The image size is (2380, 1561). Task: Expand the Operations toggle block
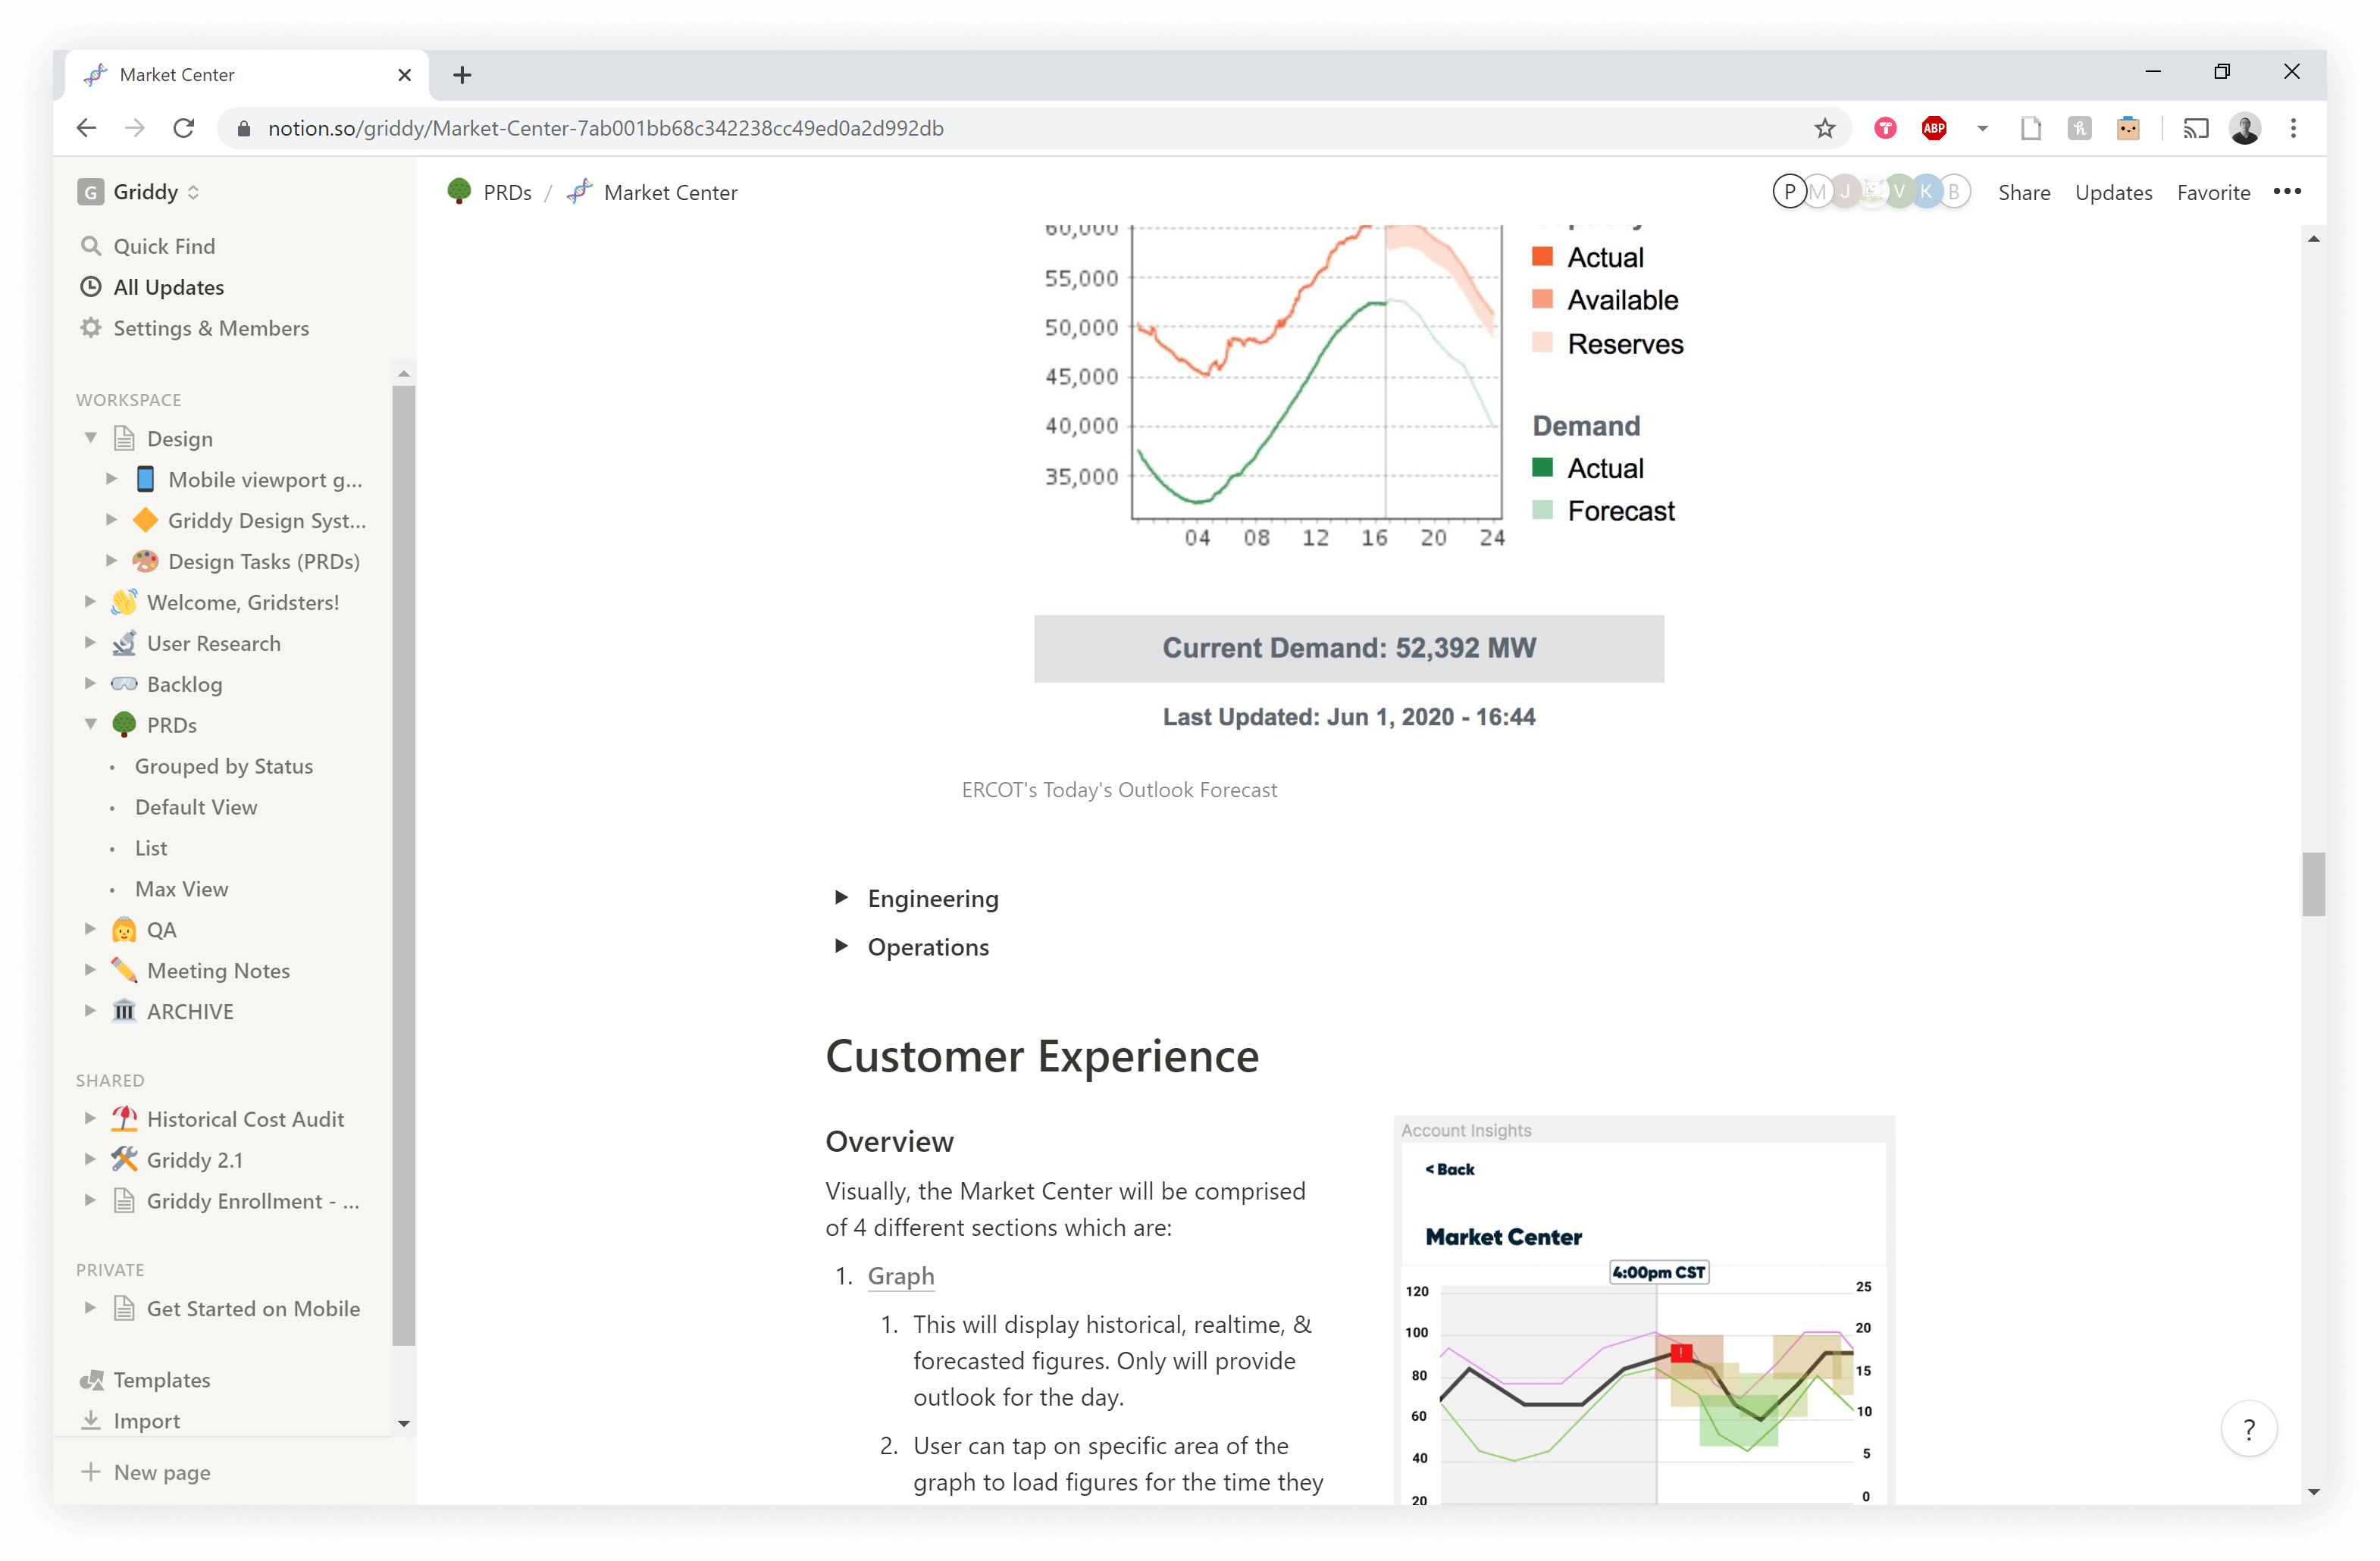coord(841,946)
